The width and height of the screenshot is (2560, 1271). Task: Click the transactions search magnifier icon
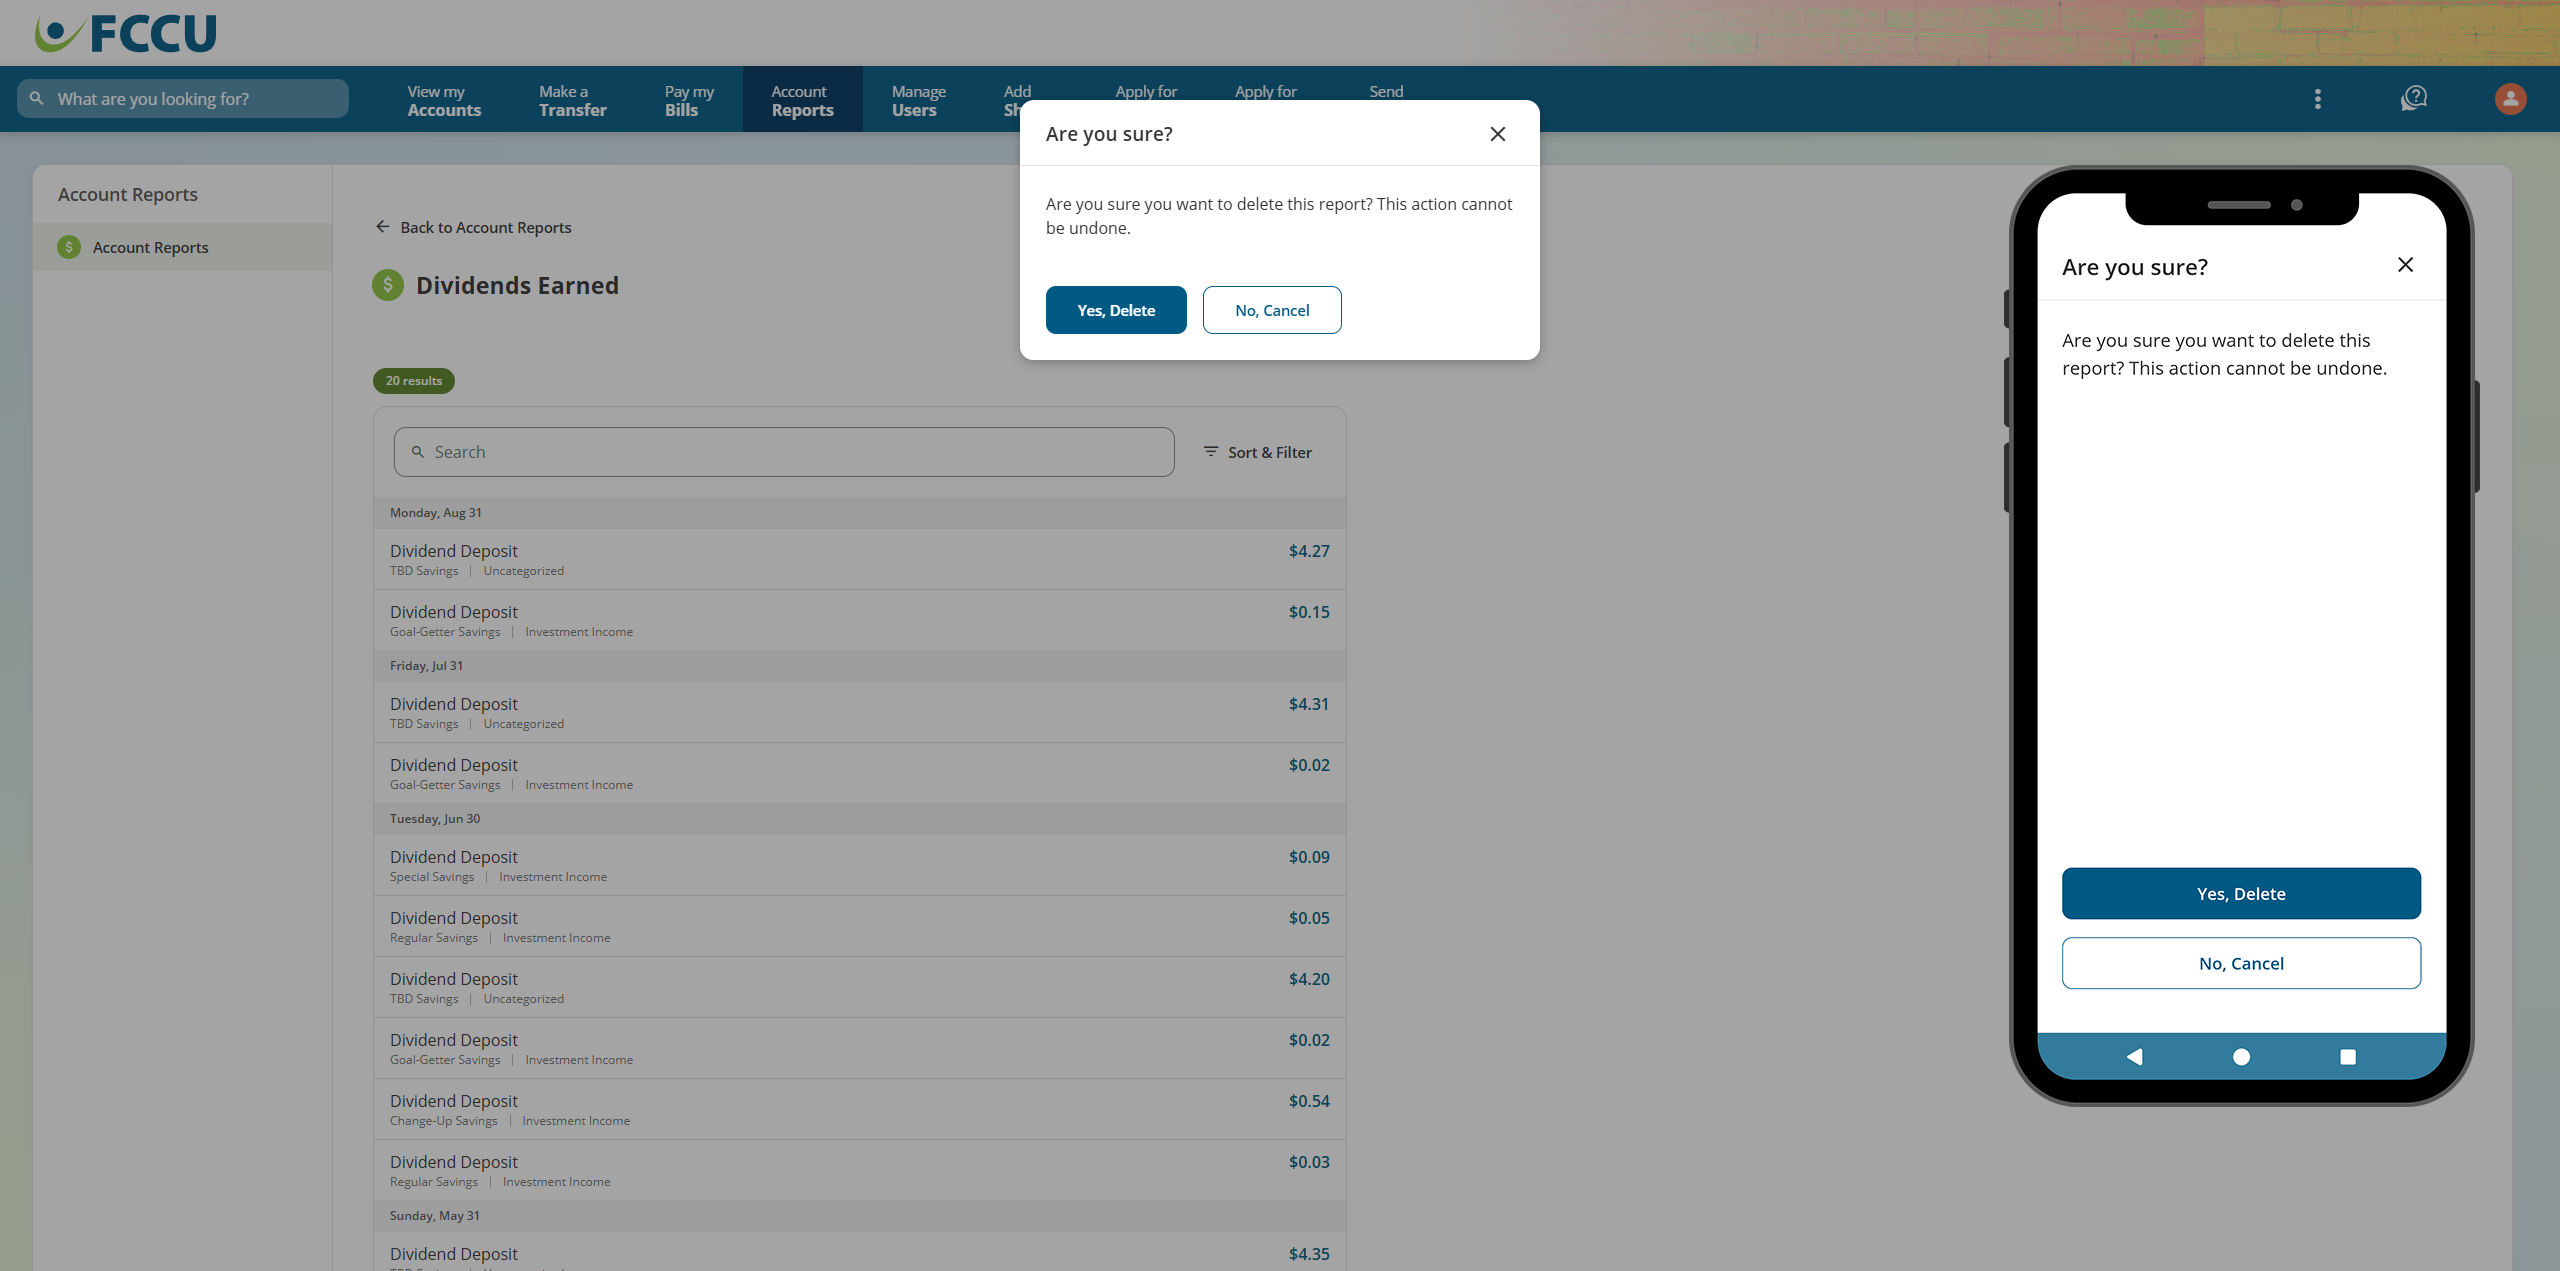tap(418, 452)
